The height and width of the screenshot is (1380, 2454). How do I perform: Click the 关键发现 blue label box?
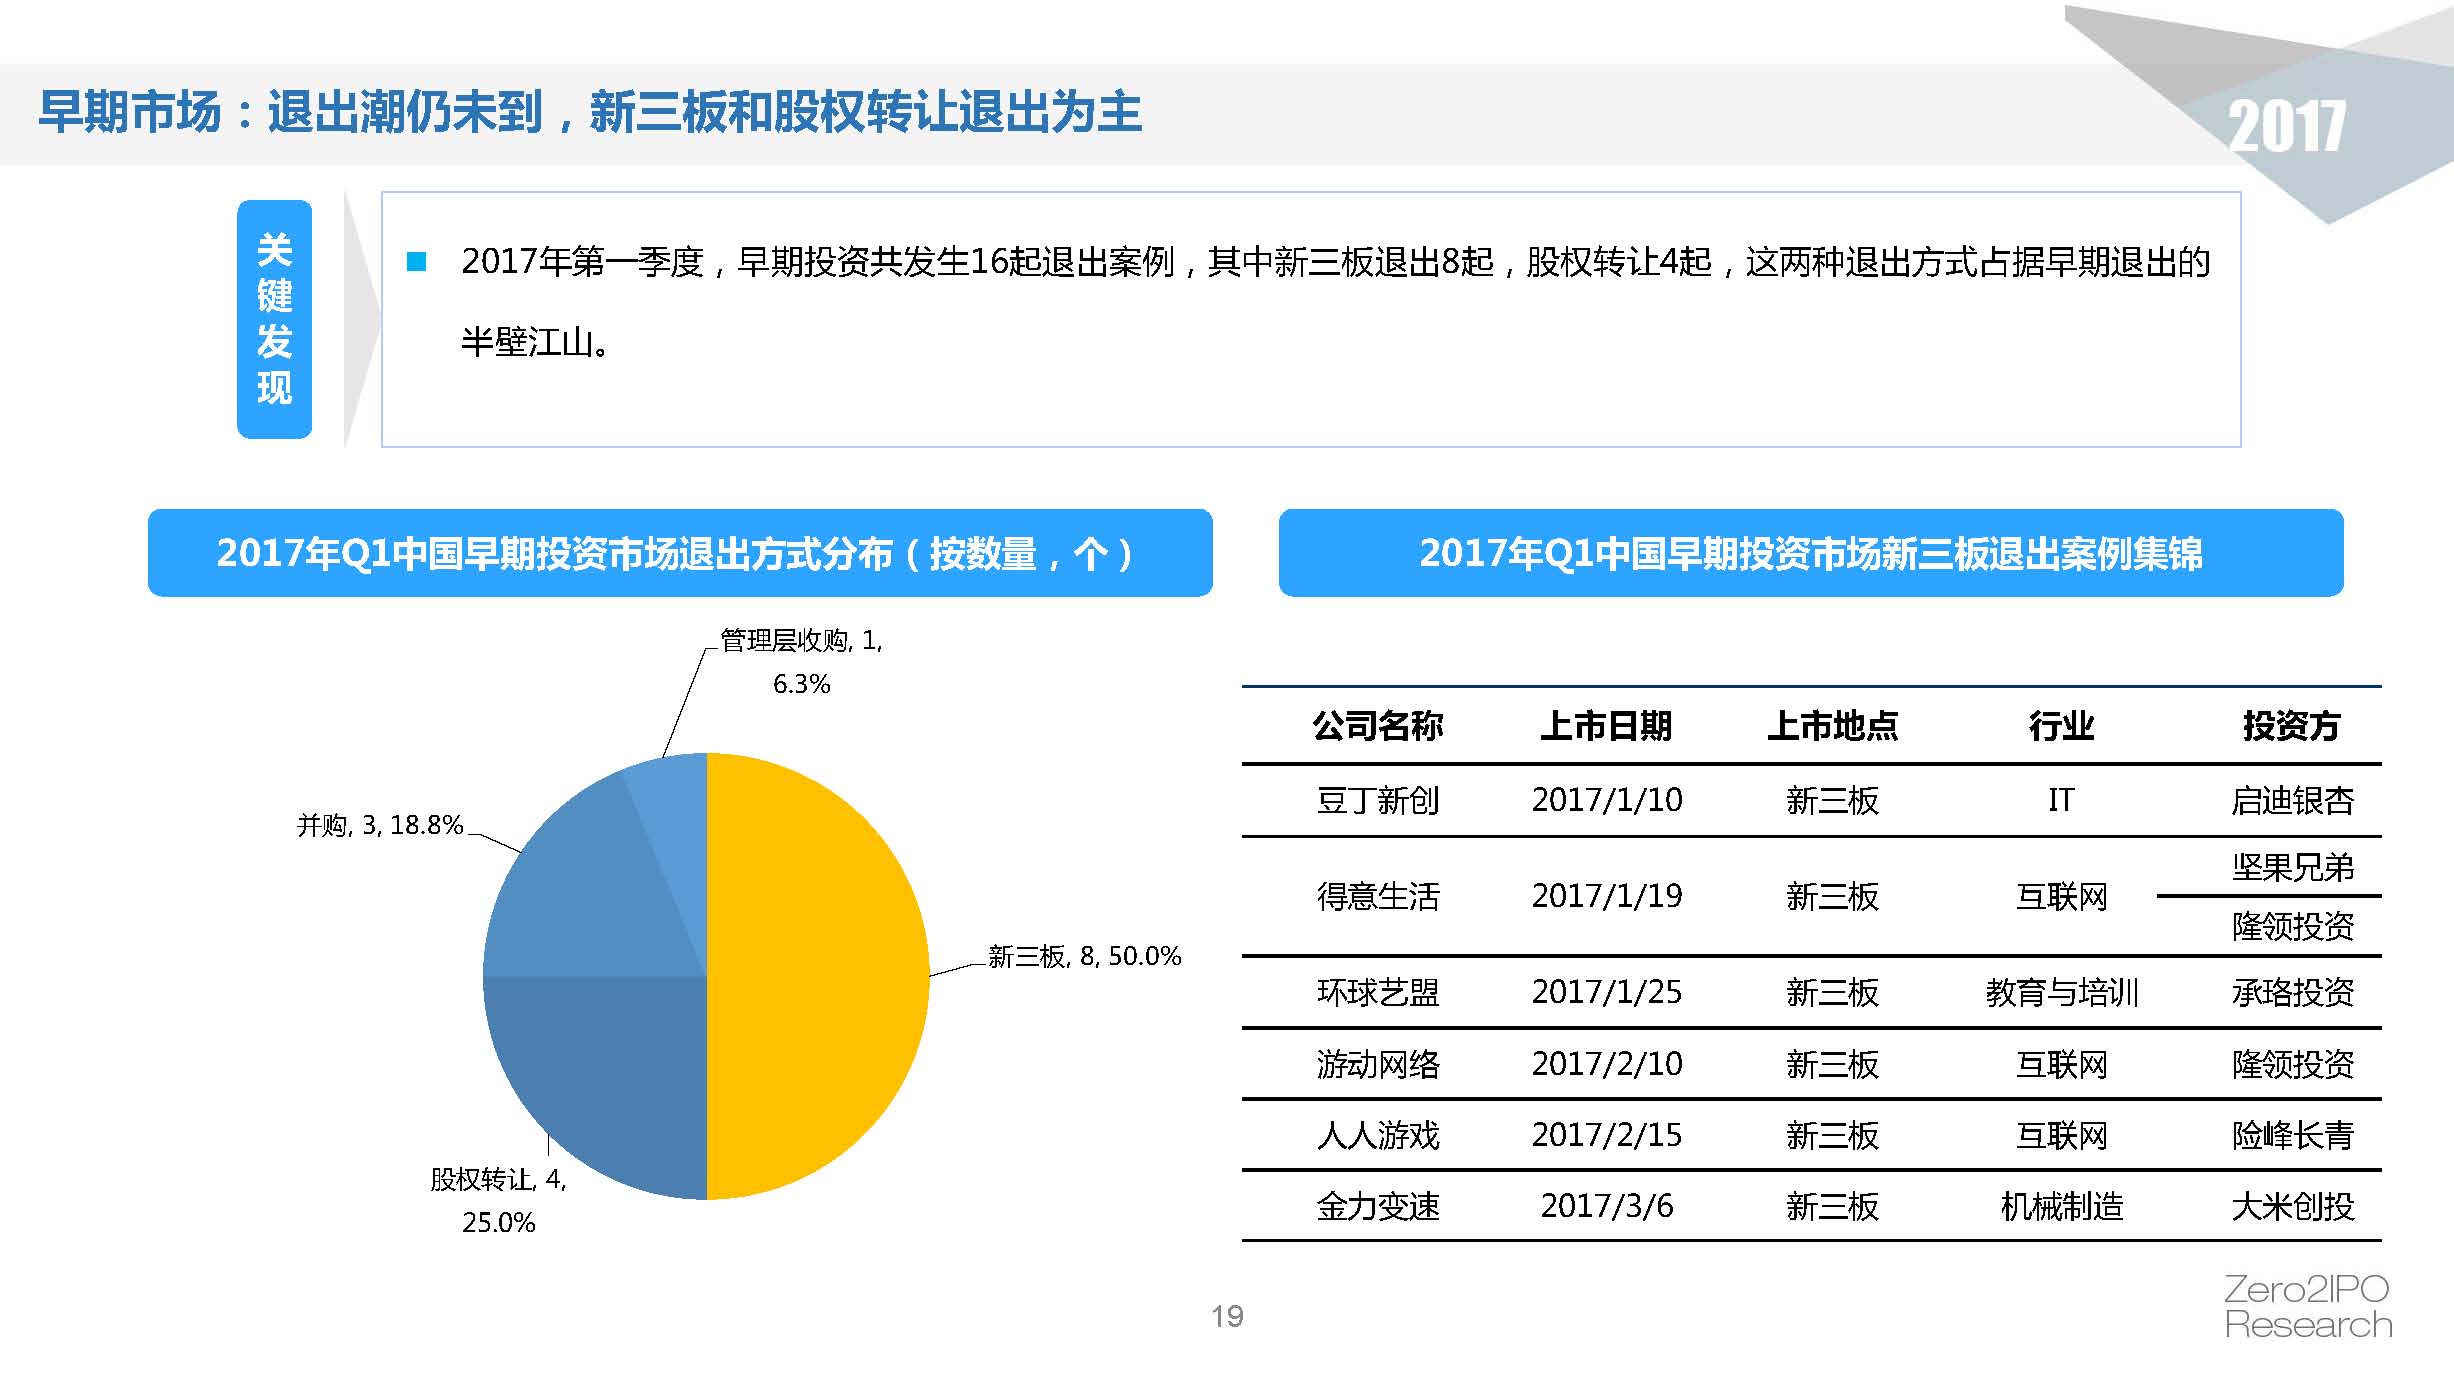(x=274, y=319)
